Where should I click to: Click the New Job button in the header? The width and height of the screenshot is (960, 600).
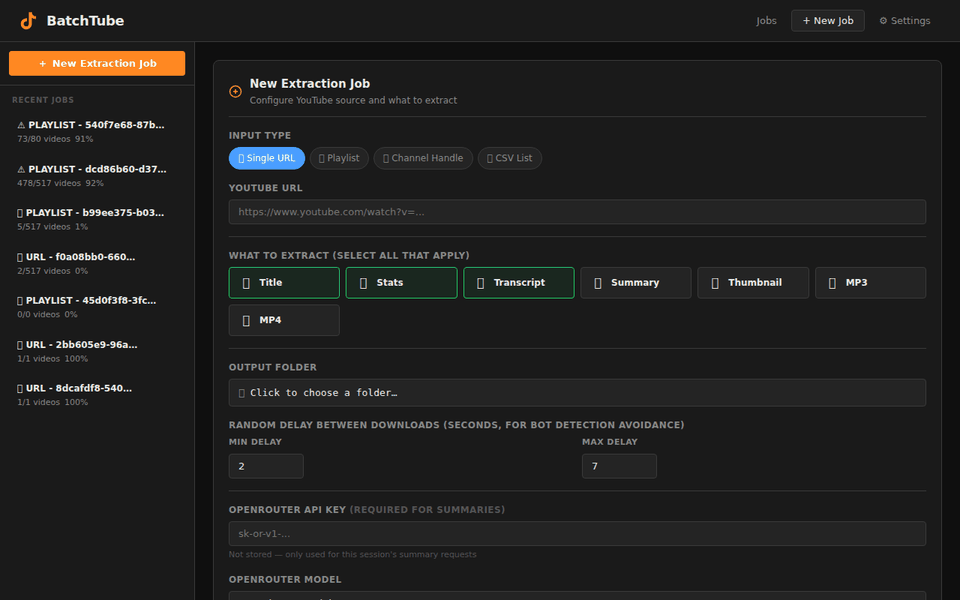point(827,20)
